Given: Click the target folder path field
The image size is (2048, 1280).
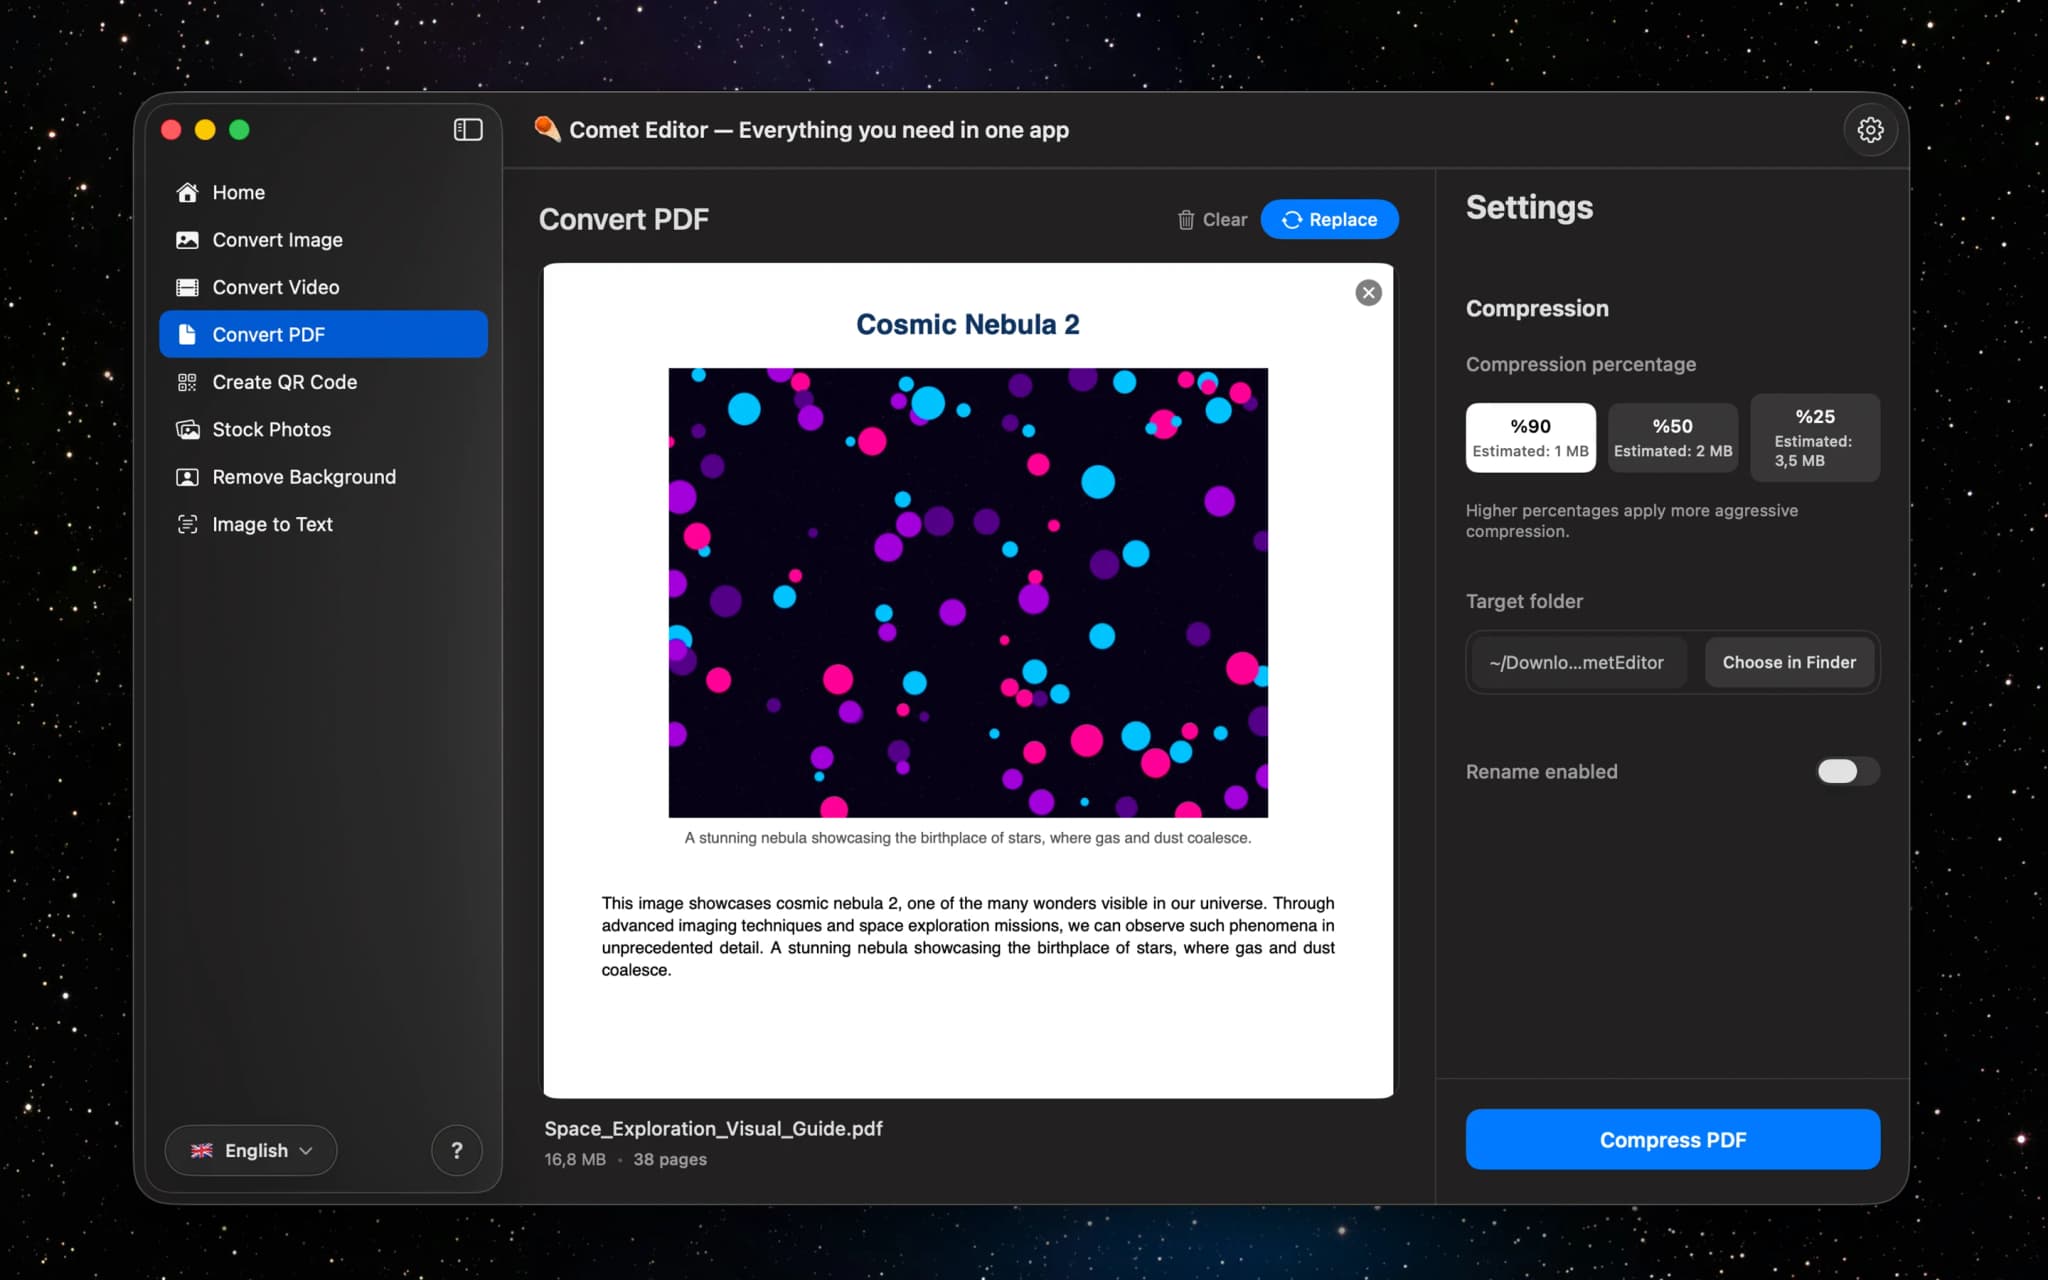Looking at the screenshot, I should coord(1577,662).
